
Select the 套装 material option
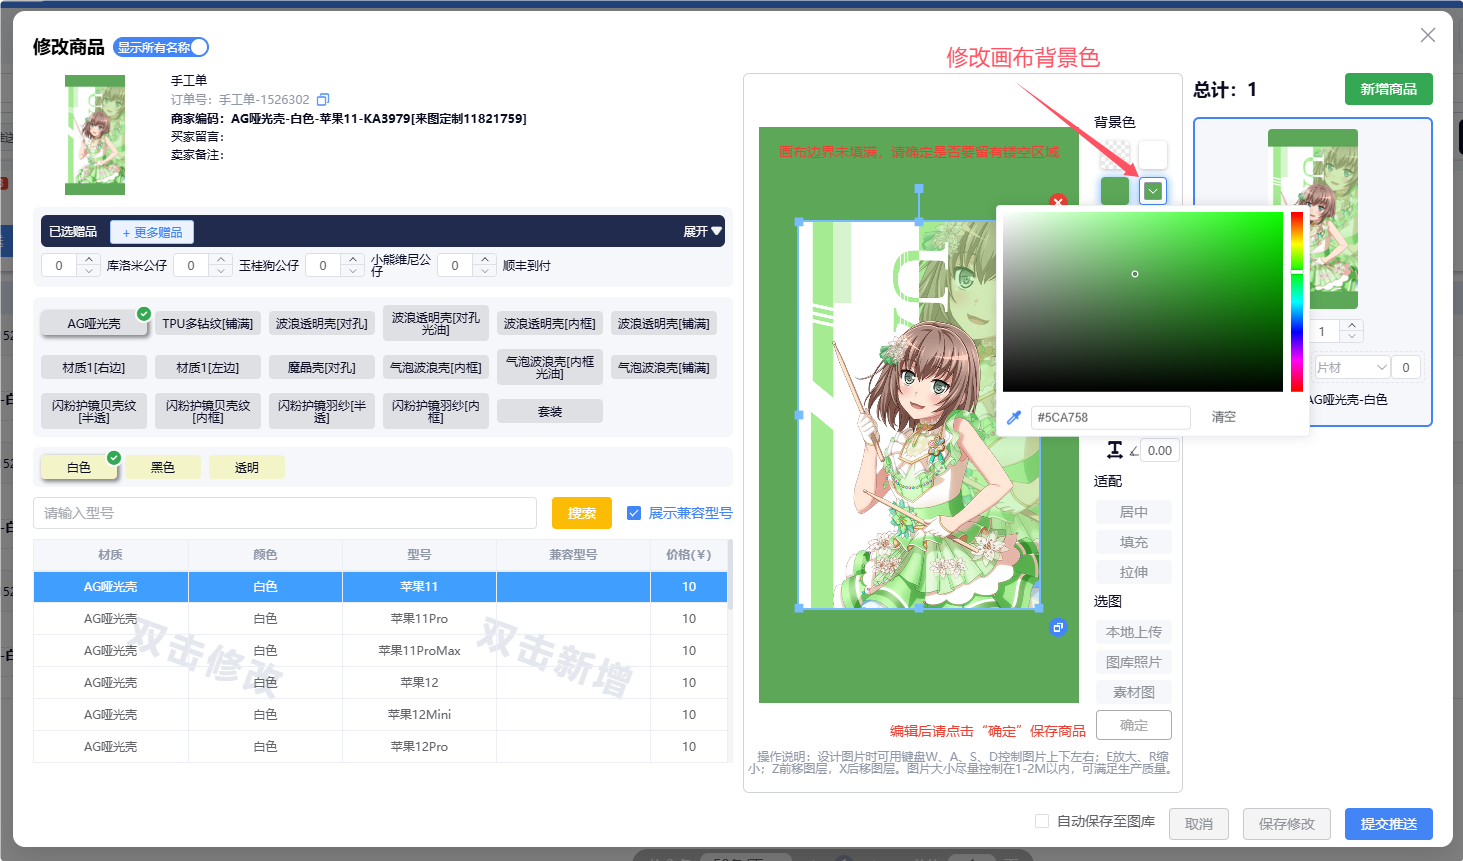pos(550,412)
